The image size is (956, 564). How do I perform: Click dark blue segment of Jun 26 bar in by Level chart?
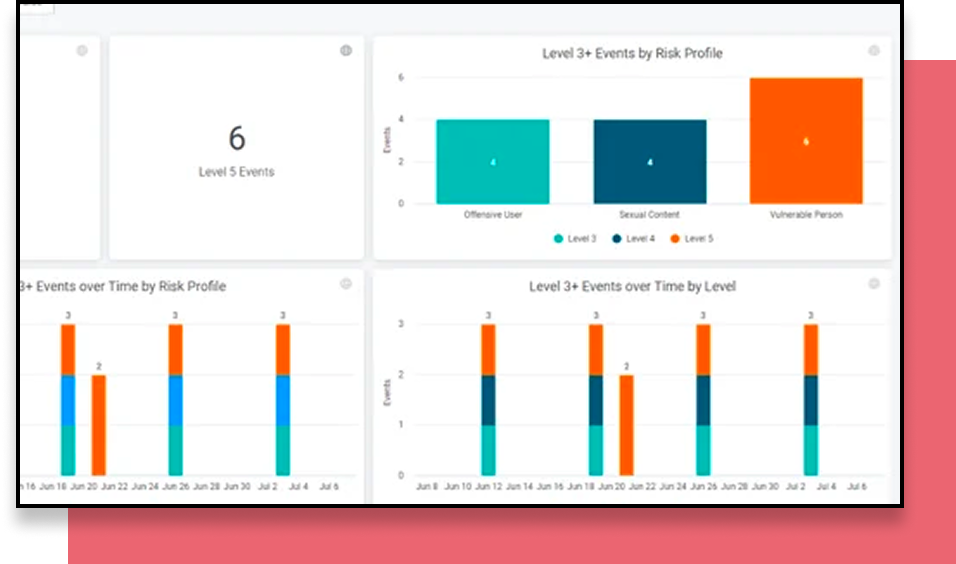coord(703,400)
